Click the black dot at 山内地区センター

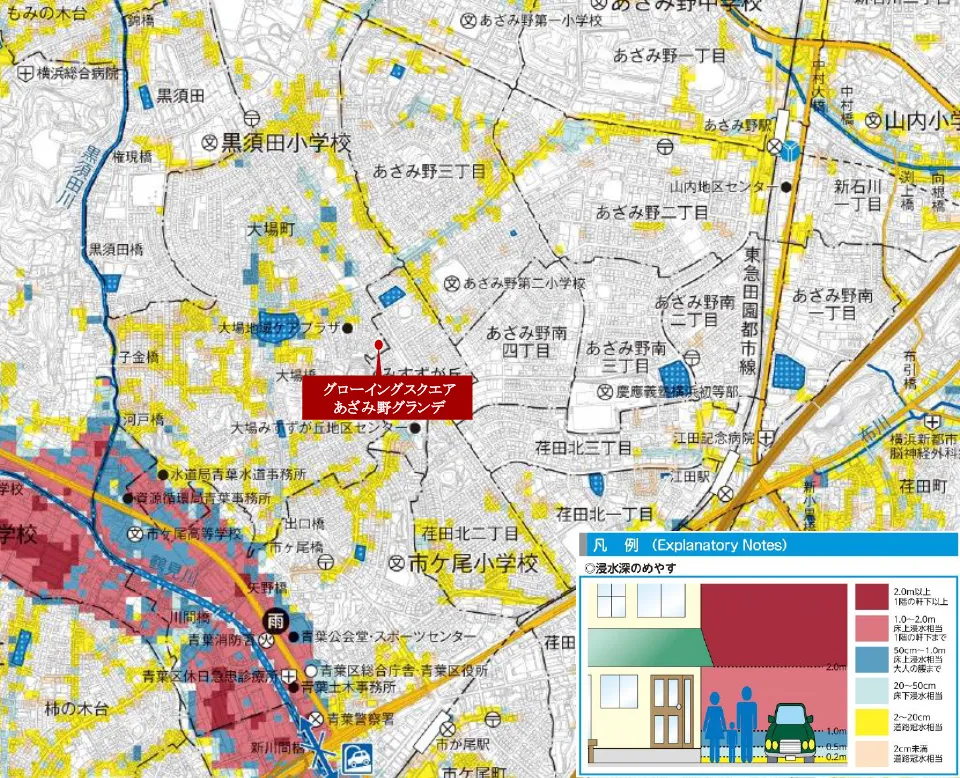click(x=788, y=187)
